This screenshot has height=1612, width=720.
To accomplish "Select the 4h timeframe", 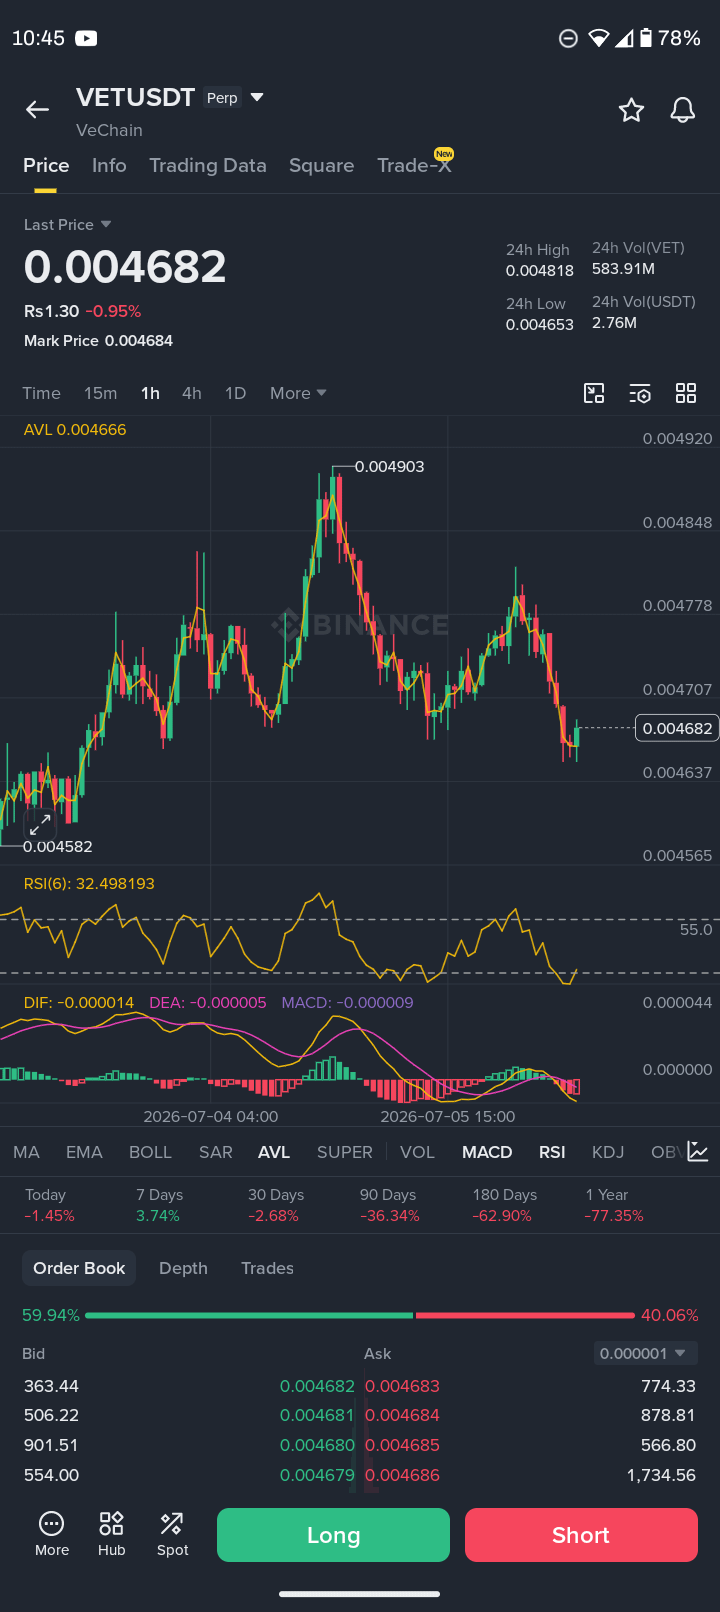I will [x=192, y=393].
